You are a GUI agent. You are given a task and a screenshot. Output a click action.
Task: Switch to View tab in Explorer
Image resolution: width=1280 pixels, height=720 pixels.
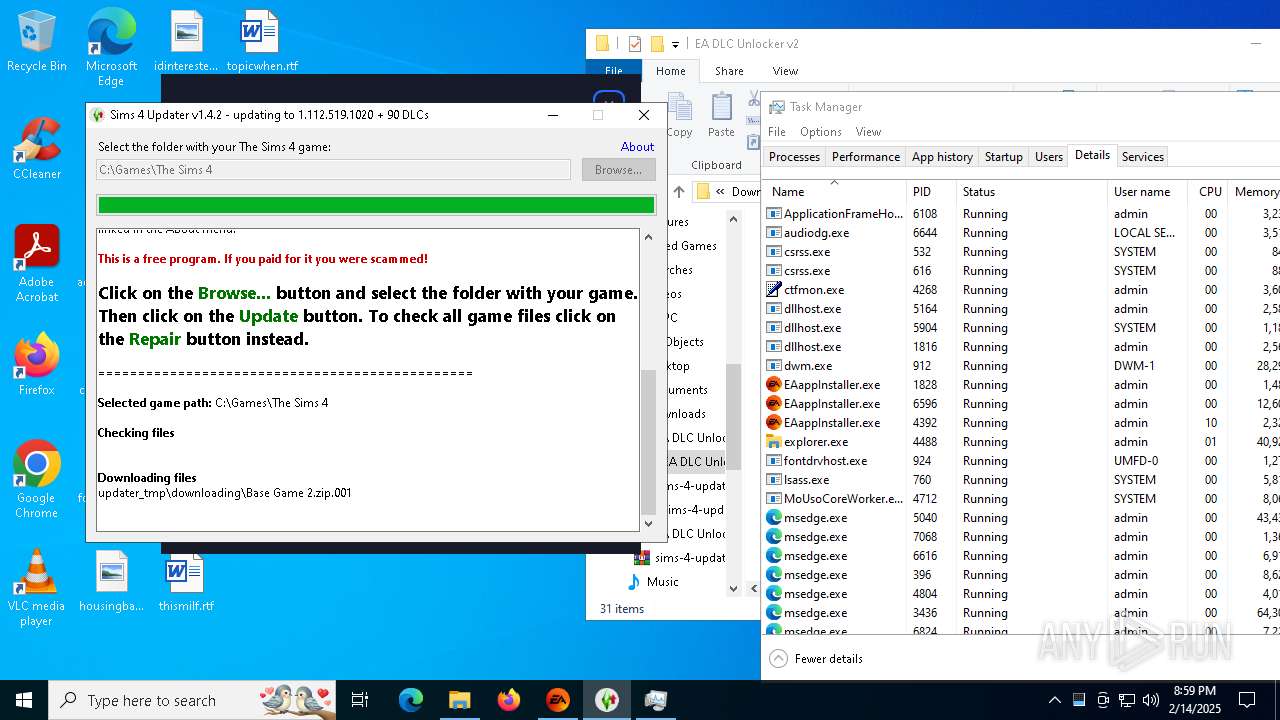click(785, 71)
